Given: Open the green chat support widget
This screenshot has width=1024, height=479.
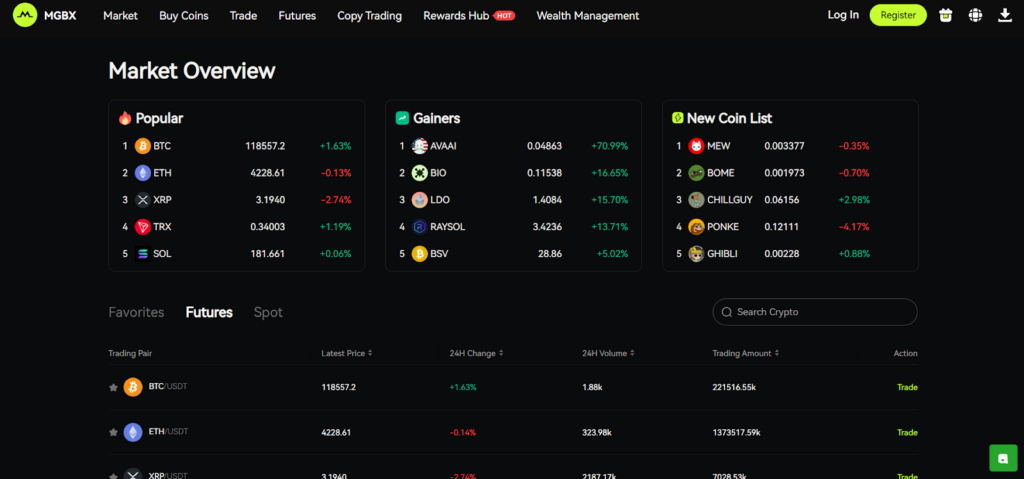Looking at the screenshot, I should coord(1003,458).
